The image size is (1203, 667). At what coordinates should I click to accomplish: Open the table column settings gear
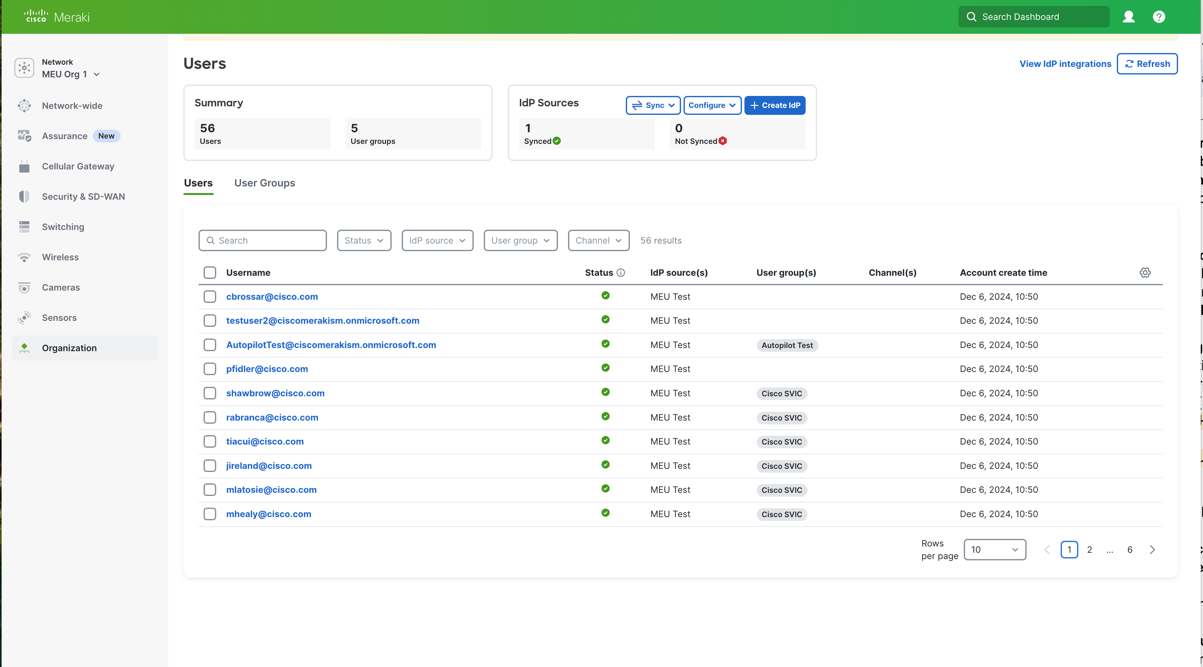[x=1145, y=272]
